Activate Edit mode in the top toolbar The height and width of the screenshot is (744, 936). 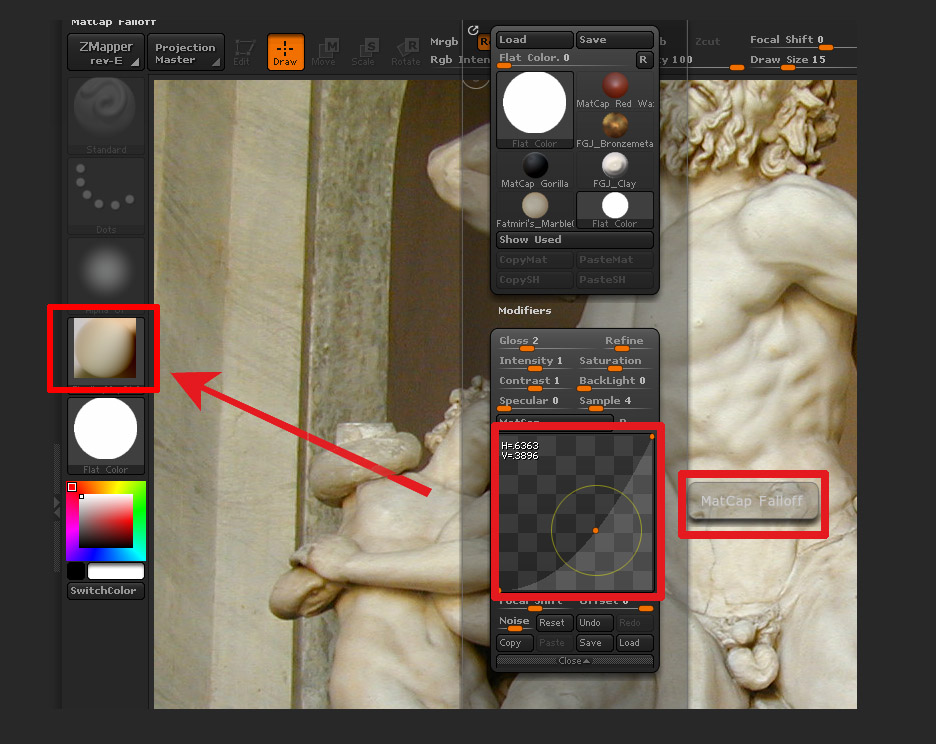click(244, 52)
